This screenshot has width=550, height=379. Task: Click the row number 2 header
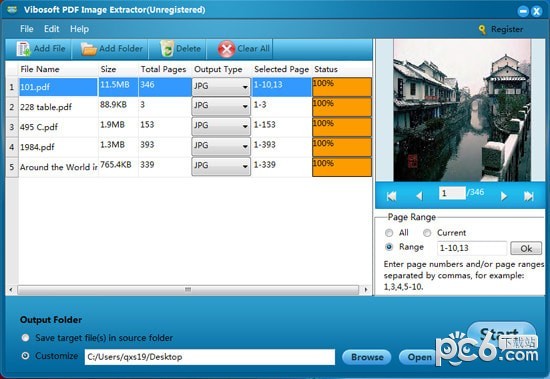tap(12, 107)
